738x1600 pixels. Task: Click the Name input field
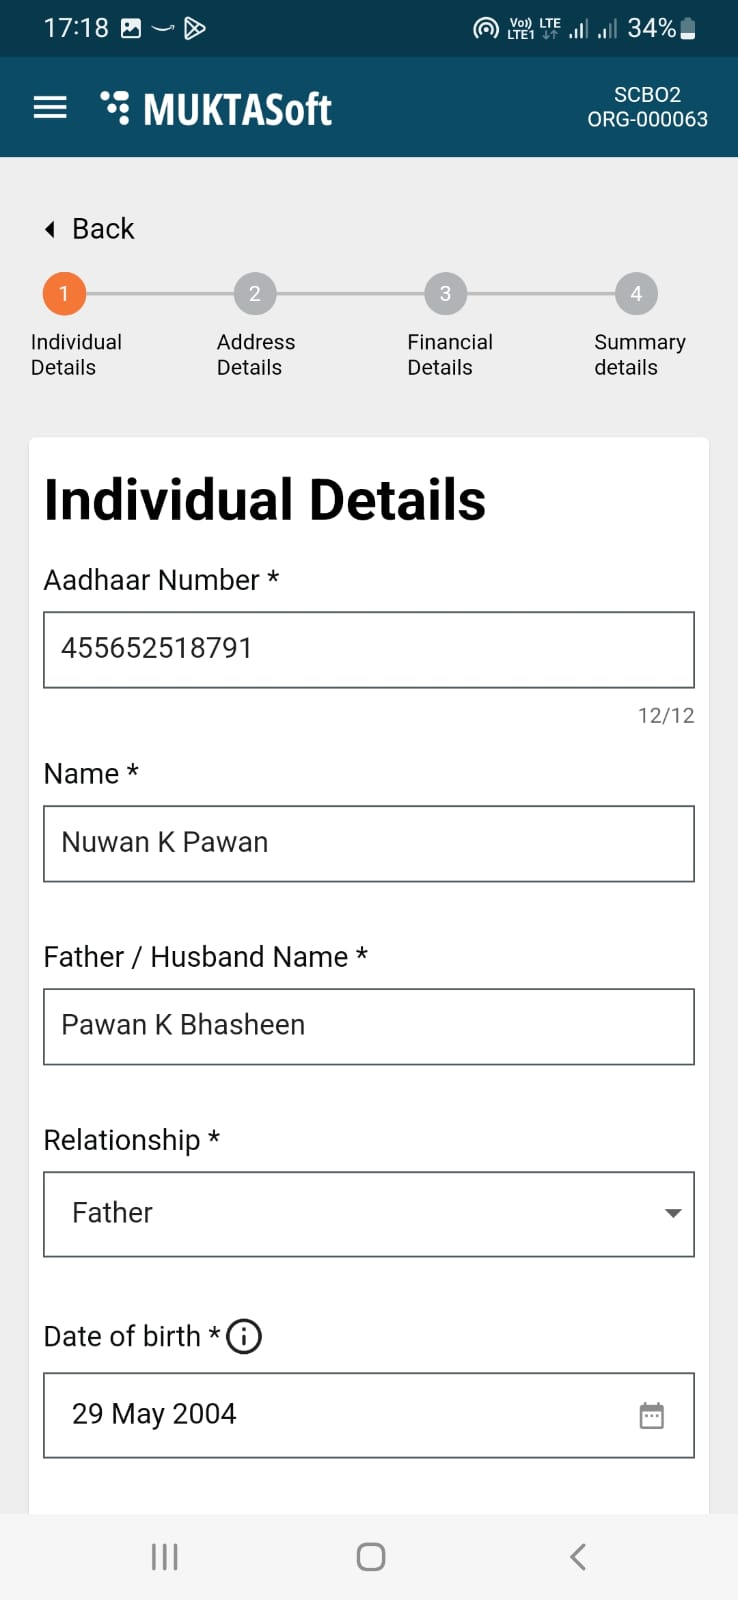(x=368, y=844)
